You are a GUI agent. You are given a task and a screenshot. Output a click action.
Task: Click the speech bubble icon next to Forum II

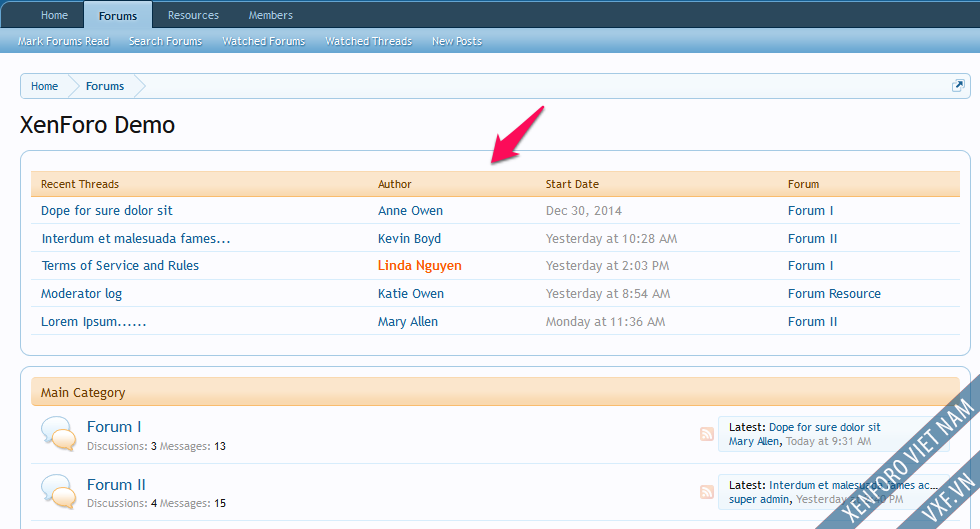click(59, 491)
